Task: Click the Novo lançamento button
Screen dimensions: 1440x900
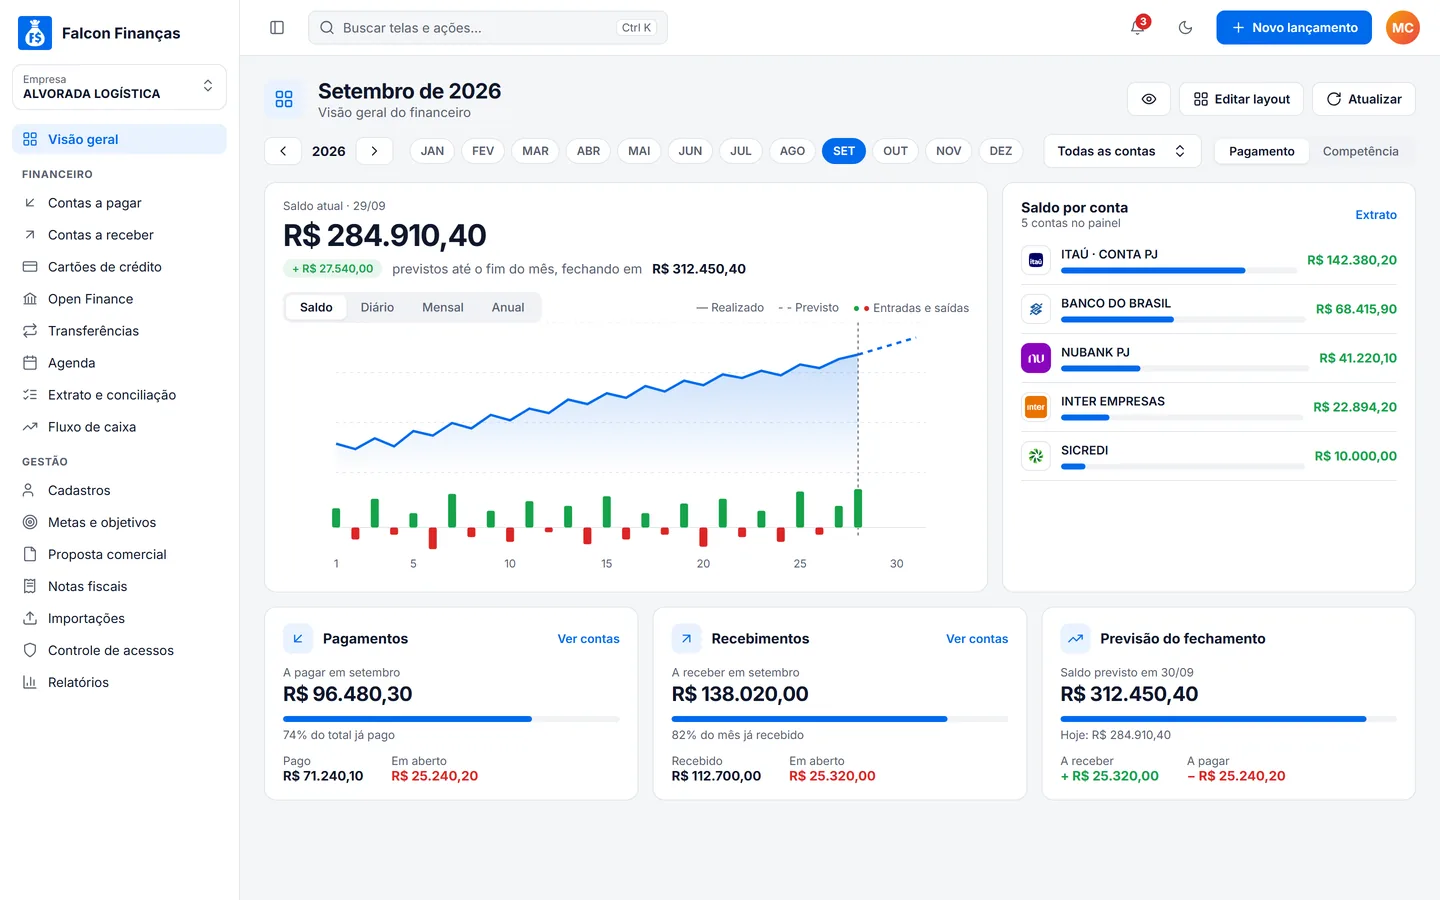Action: pos(1294,28)
